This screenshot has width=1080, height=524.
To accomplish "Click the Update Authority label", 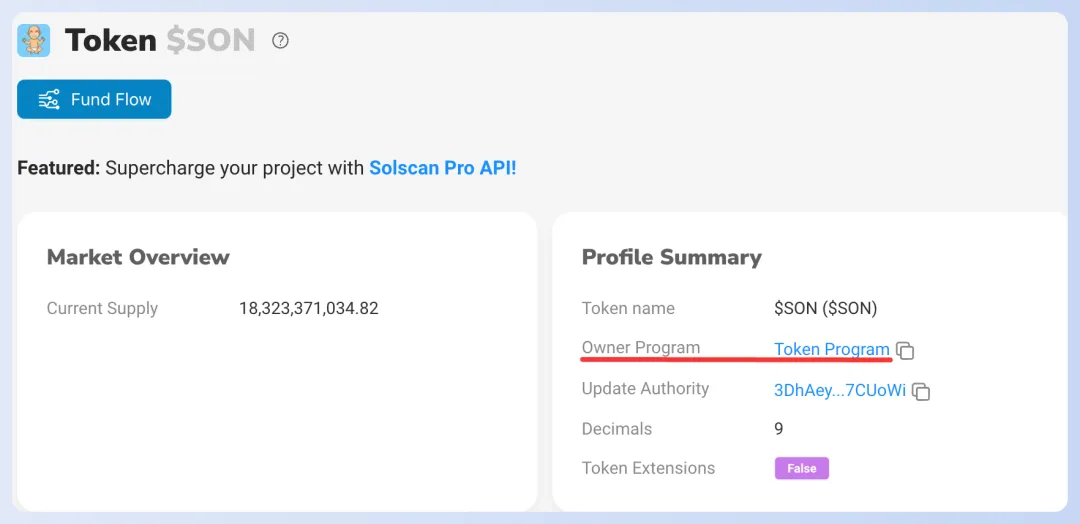I will 645,388.
